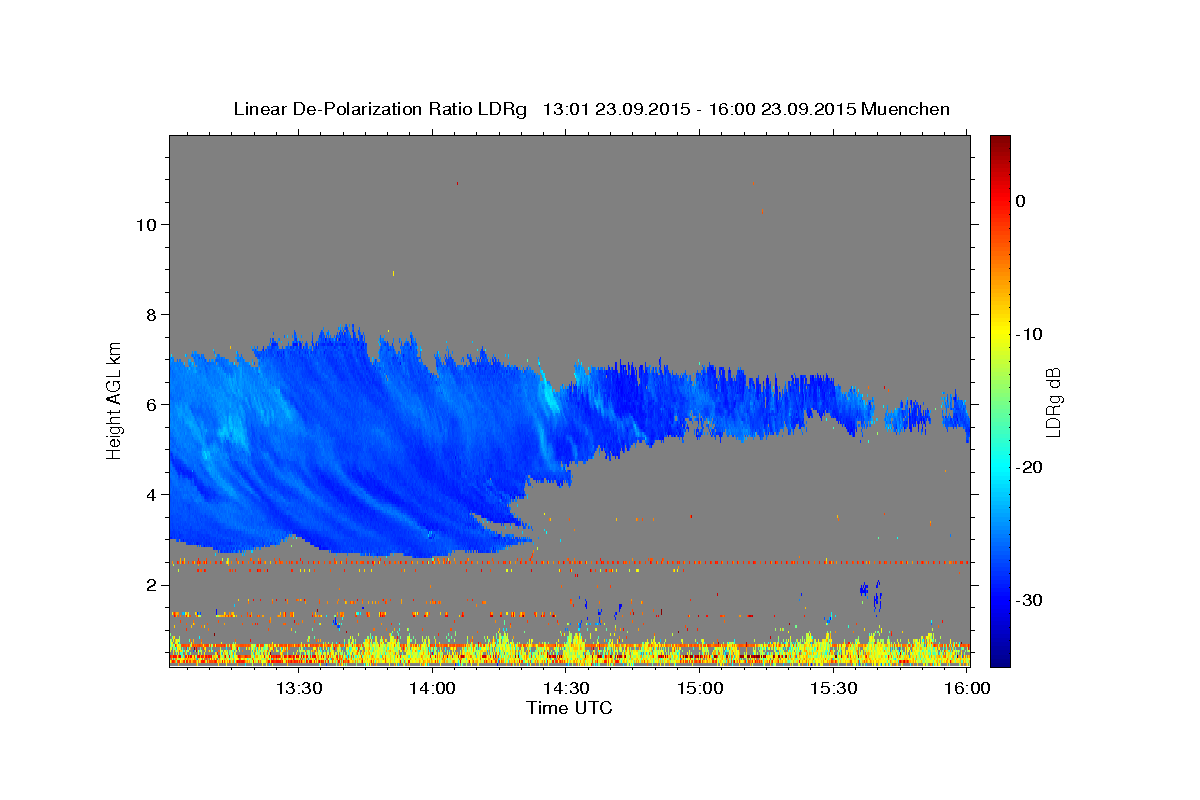This screenshot has height=800, width=1200.
Task: Click the colorbar value -30
Action: tap(1029, 600)
